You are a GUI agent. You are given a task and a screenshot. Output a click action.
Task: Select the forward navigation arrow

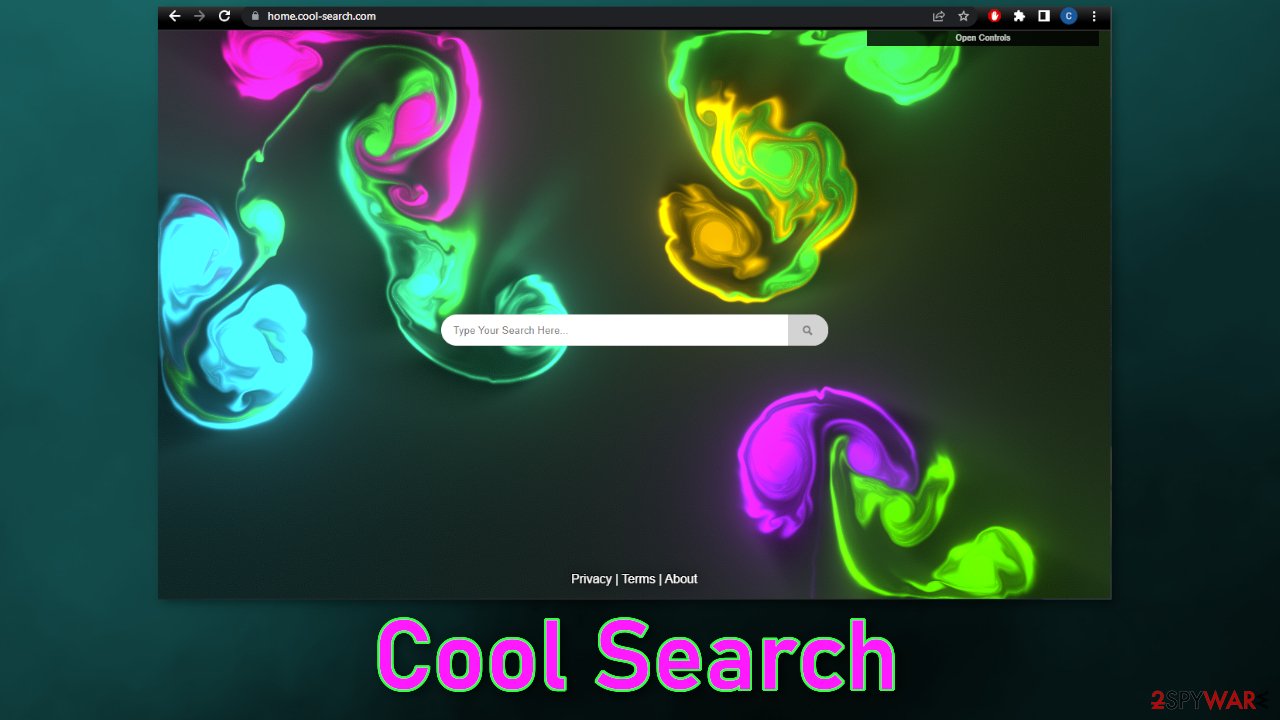point(199,16)
